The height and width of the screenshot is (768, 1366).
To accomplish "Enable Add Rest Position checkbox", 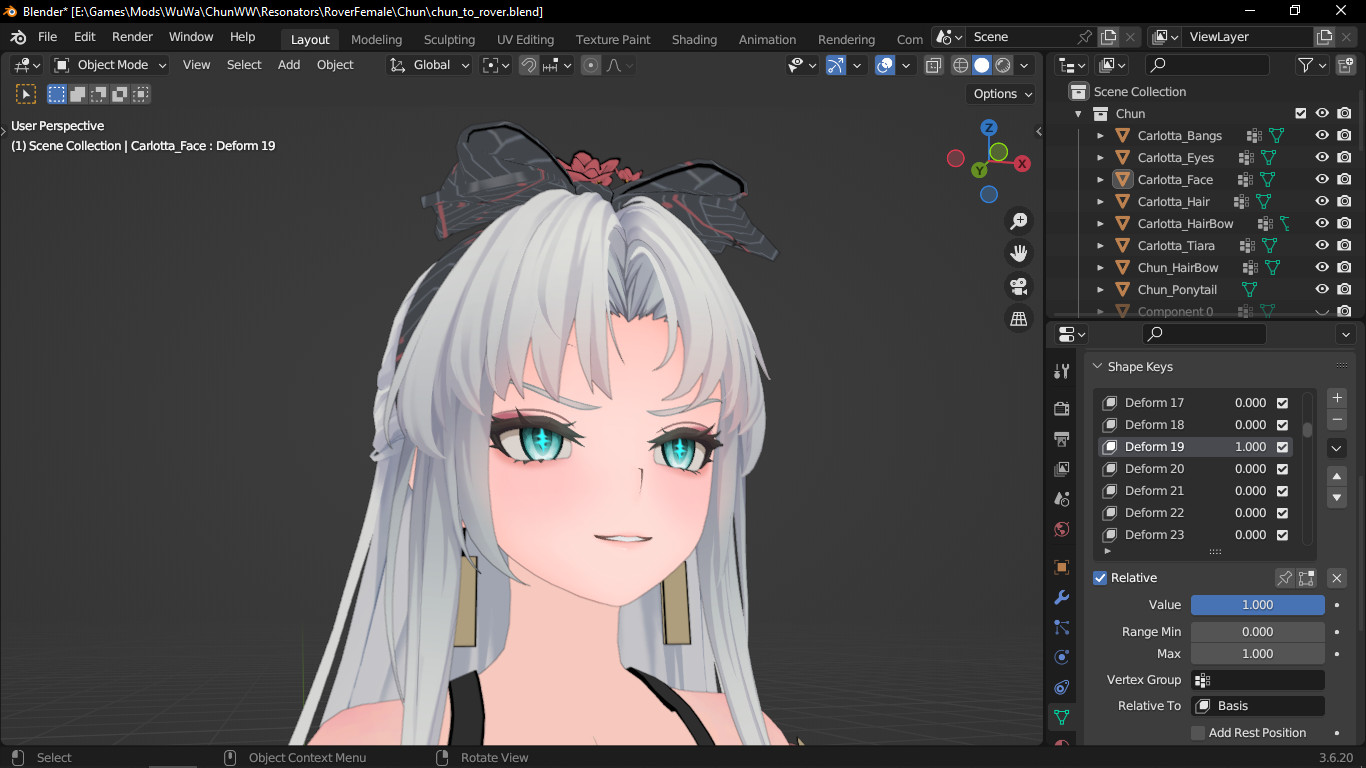I will tap(1198, 732).
